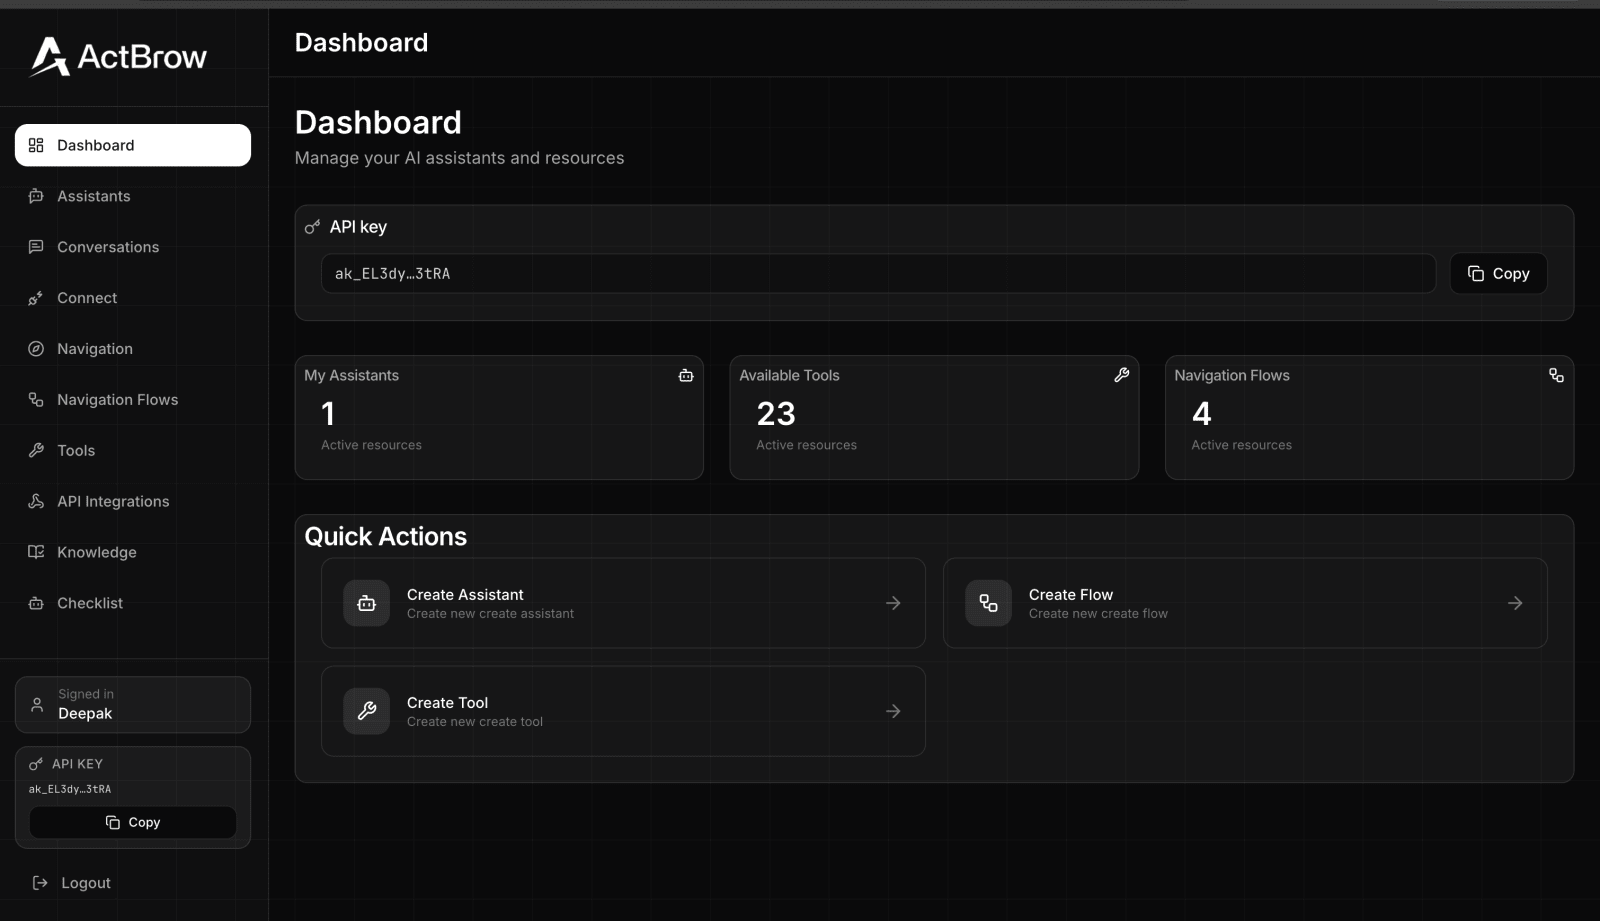Click the API key field showing ak_EL3dy…3tRA
The height and width of the screenshot is (921, 1600).
coord(878,273)
